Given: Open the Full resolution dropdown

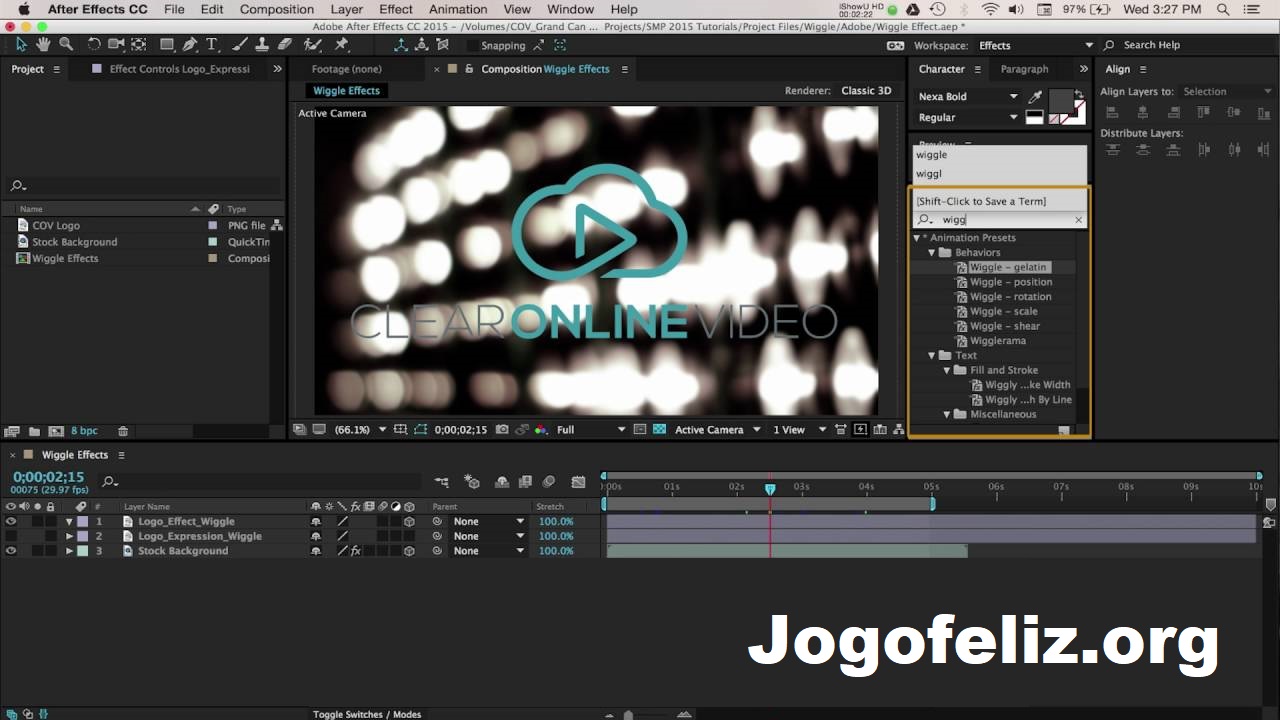Looking at the screenshot, I should (x=590, y=430).
